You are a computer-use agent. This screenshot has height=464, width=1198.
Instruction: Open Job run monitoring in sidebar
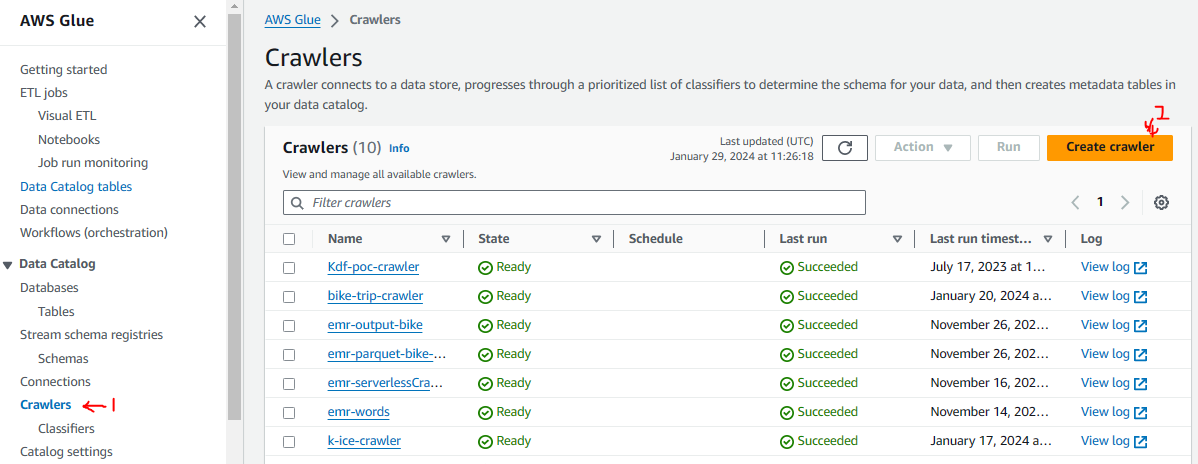(x=92, y=163)
